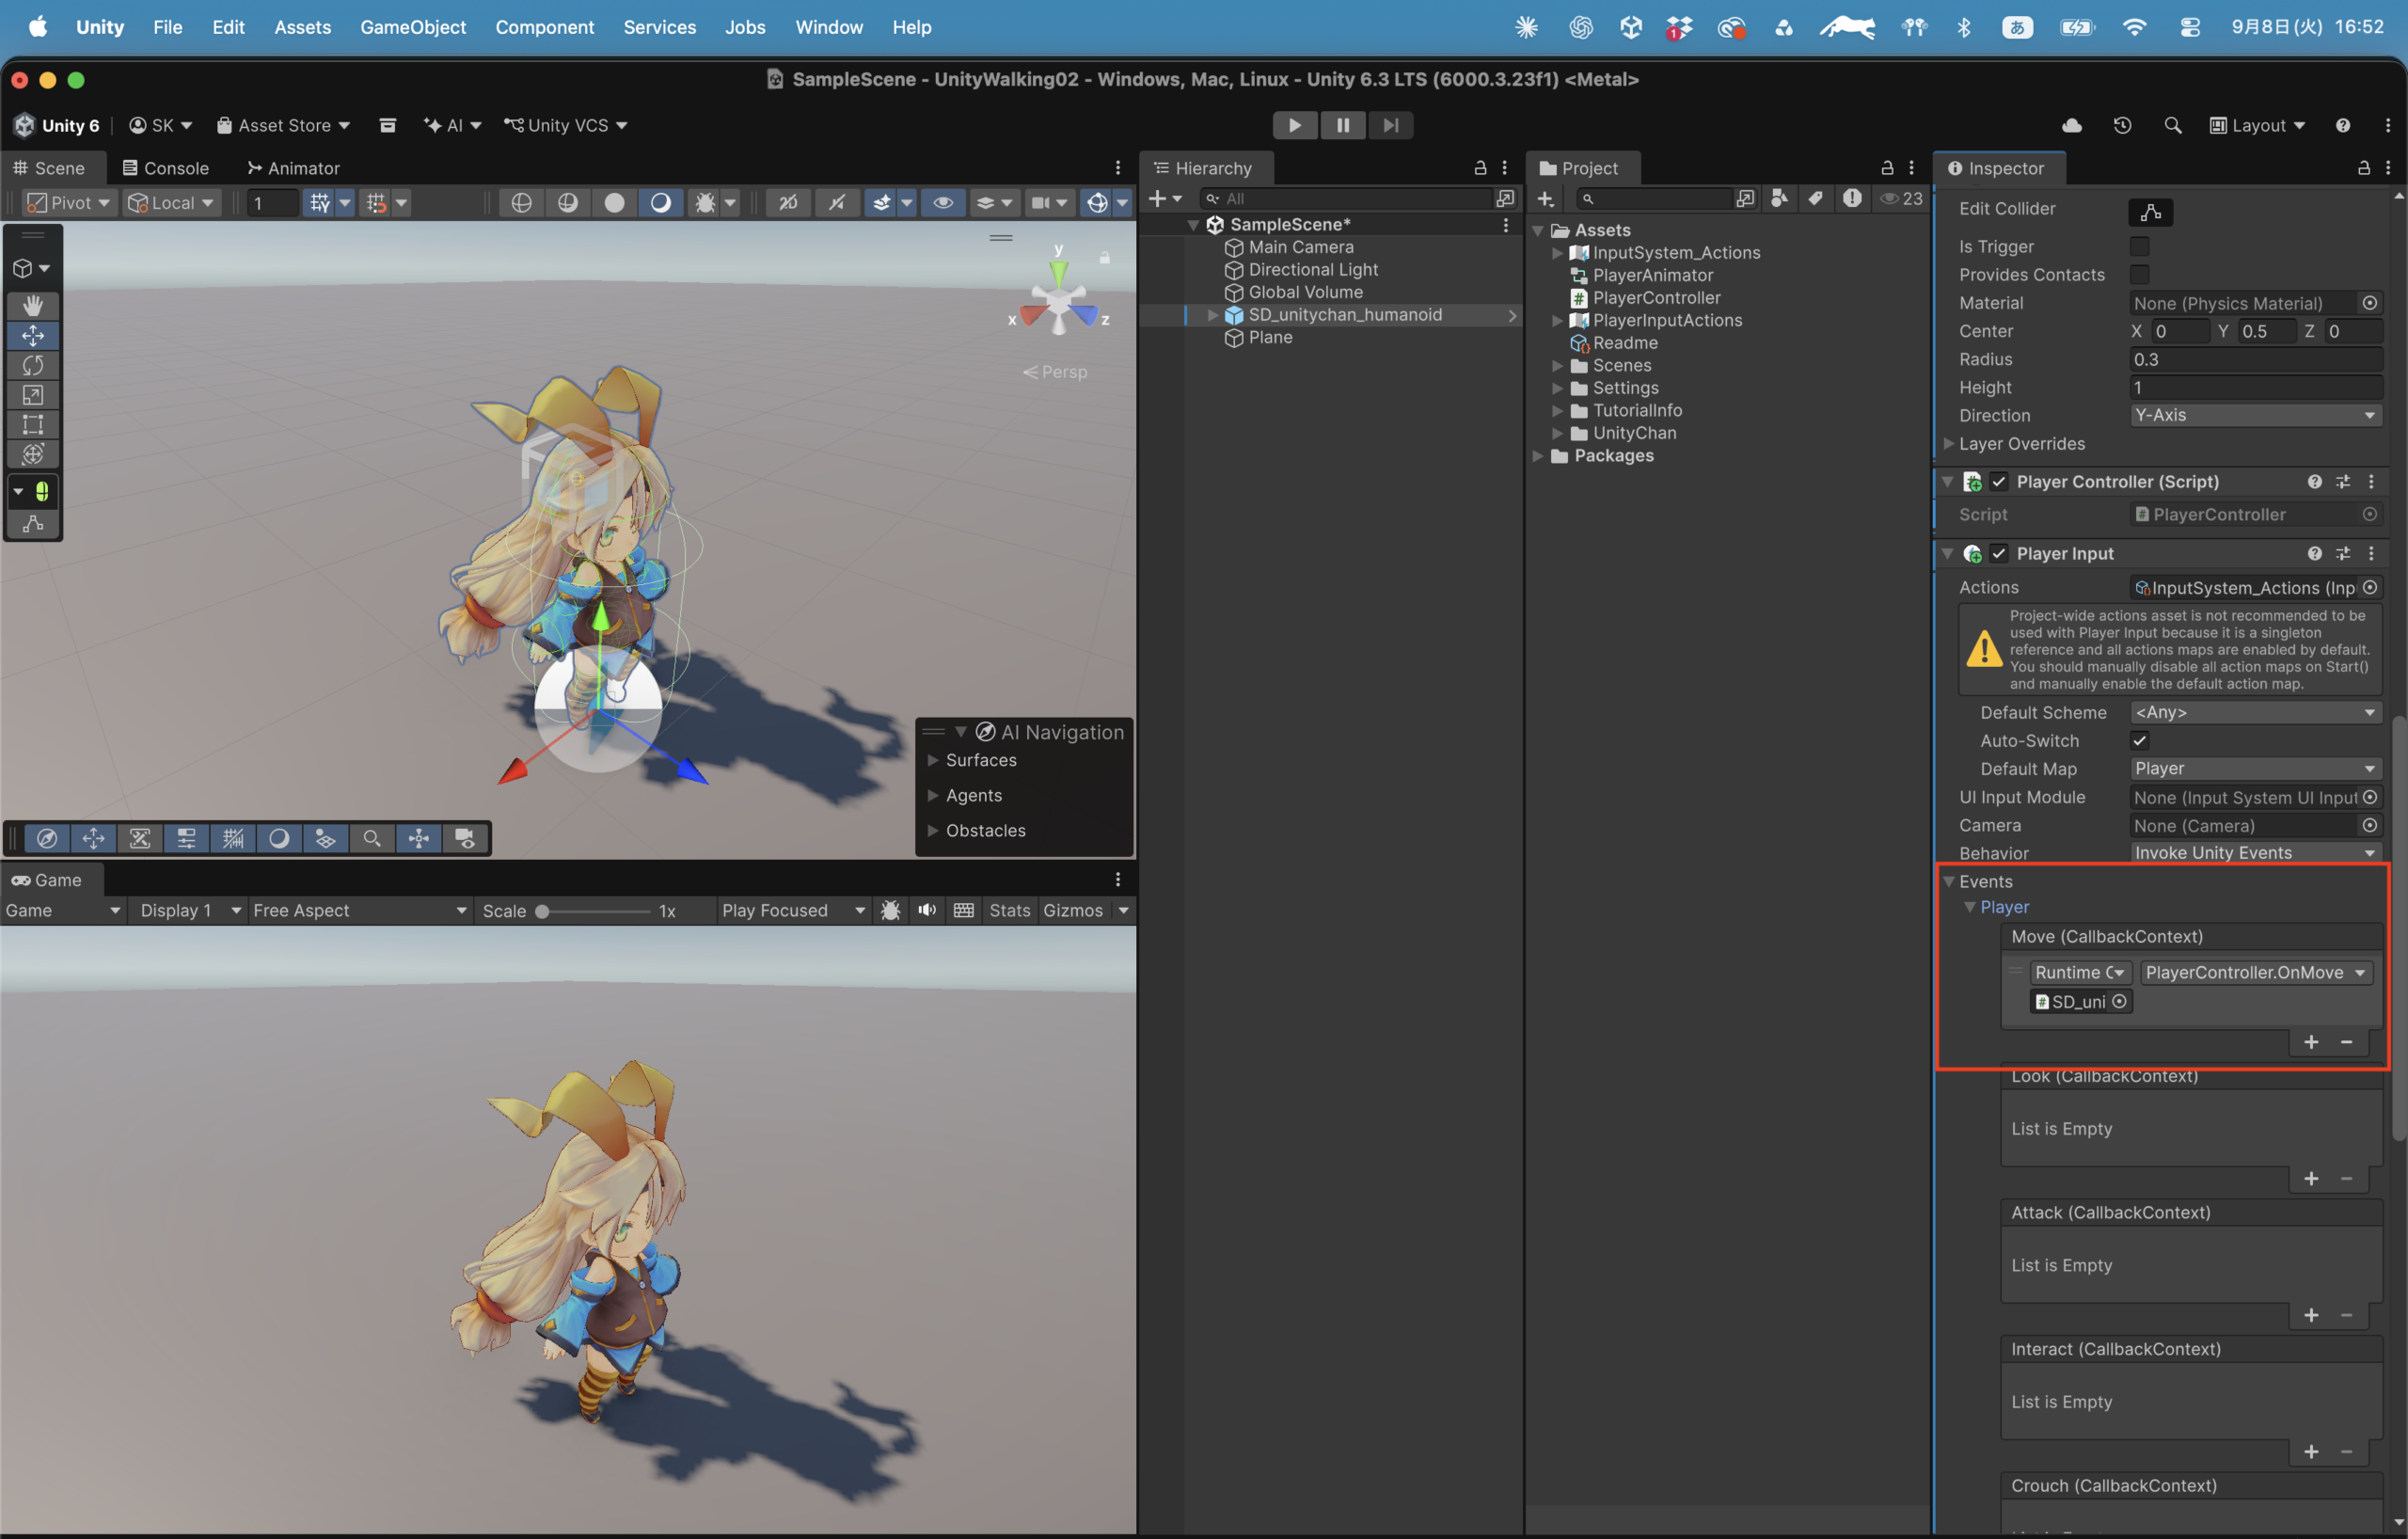Open Player Input three-dot menu
2408x1539 pixels.
click(2371, 553)
